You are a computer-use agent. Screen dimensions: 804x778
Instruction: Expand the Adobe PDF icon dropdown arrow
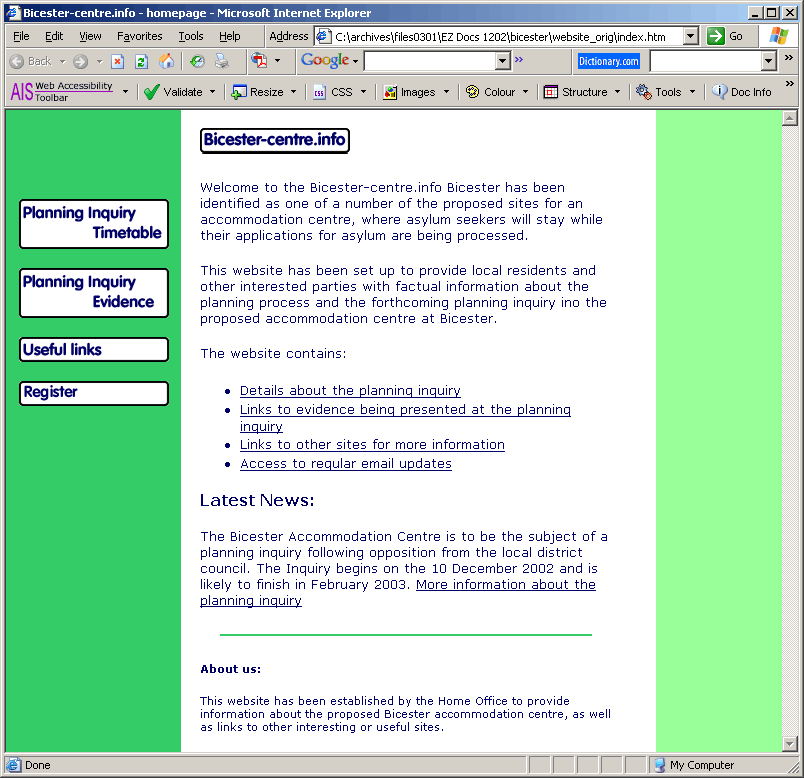coord(277,61)
